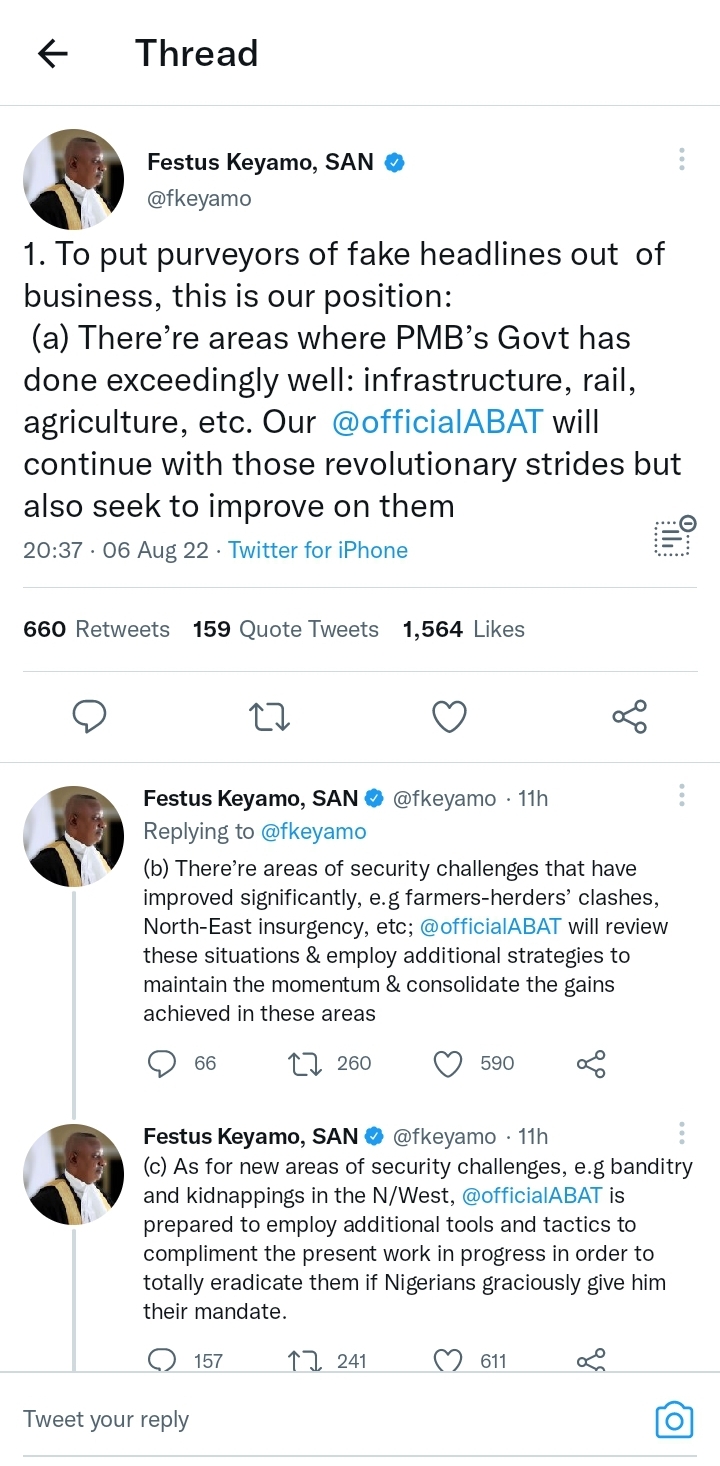720x1466 pixels.
Task: Reply to the main tweet
Action: pos(90,716)
